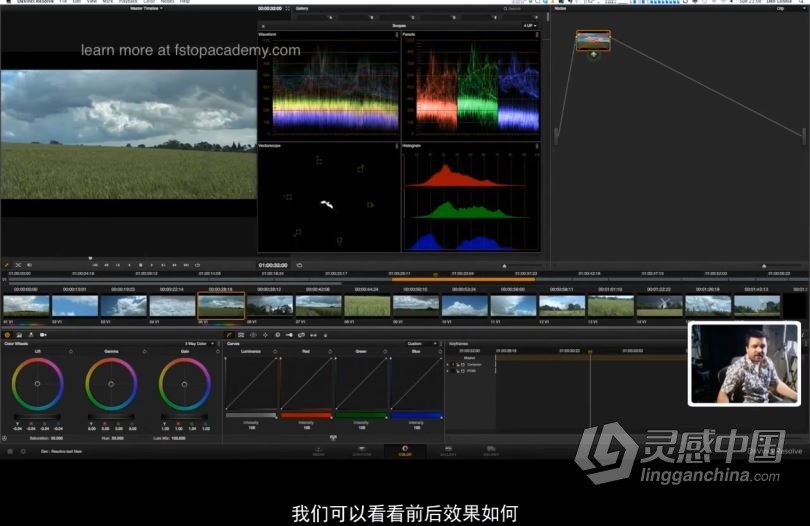Toggle the loop playback button
The image size is (810, 526).
click(197, 265)
